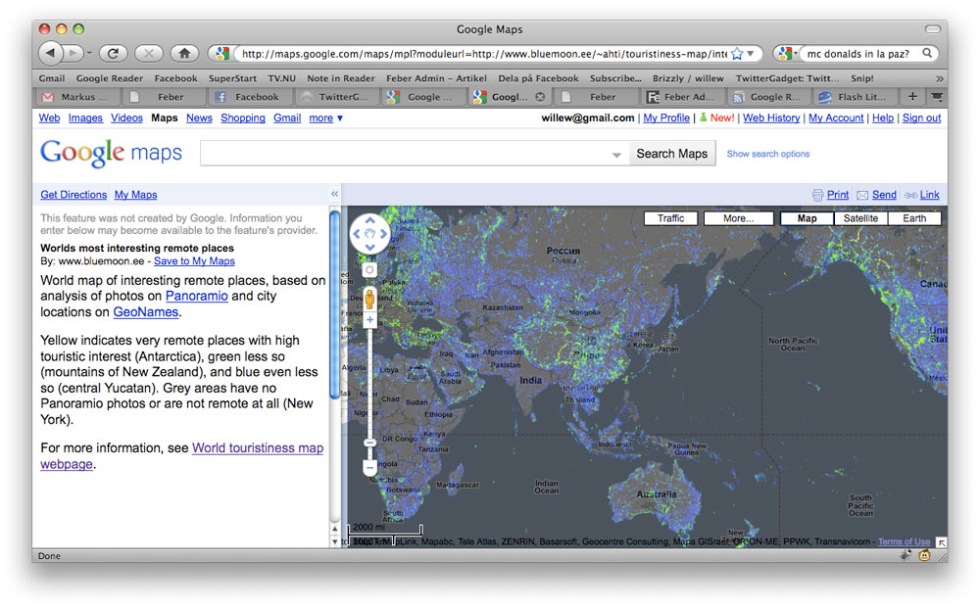
Task: Click the pan control hand icon
Action: [x=369, y=235]
